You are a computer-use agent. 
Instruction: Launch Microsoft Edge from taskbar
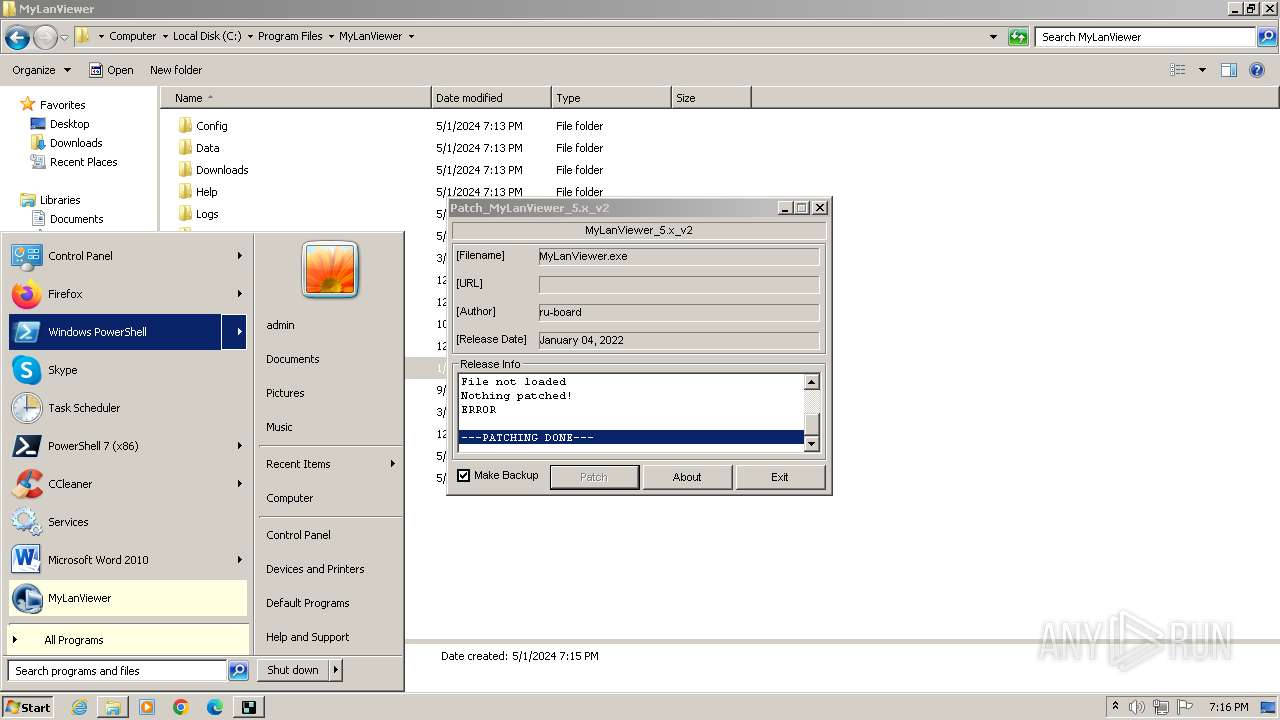(x=215, y=707)
